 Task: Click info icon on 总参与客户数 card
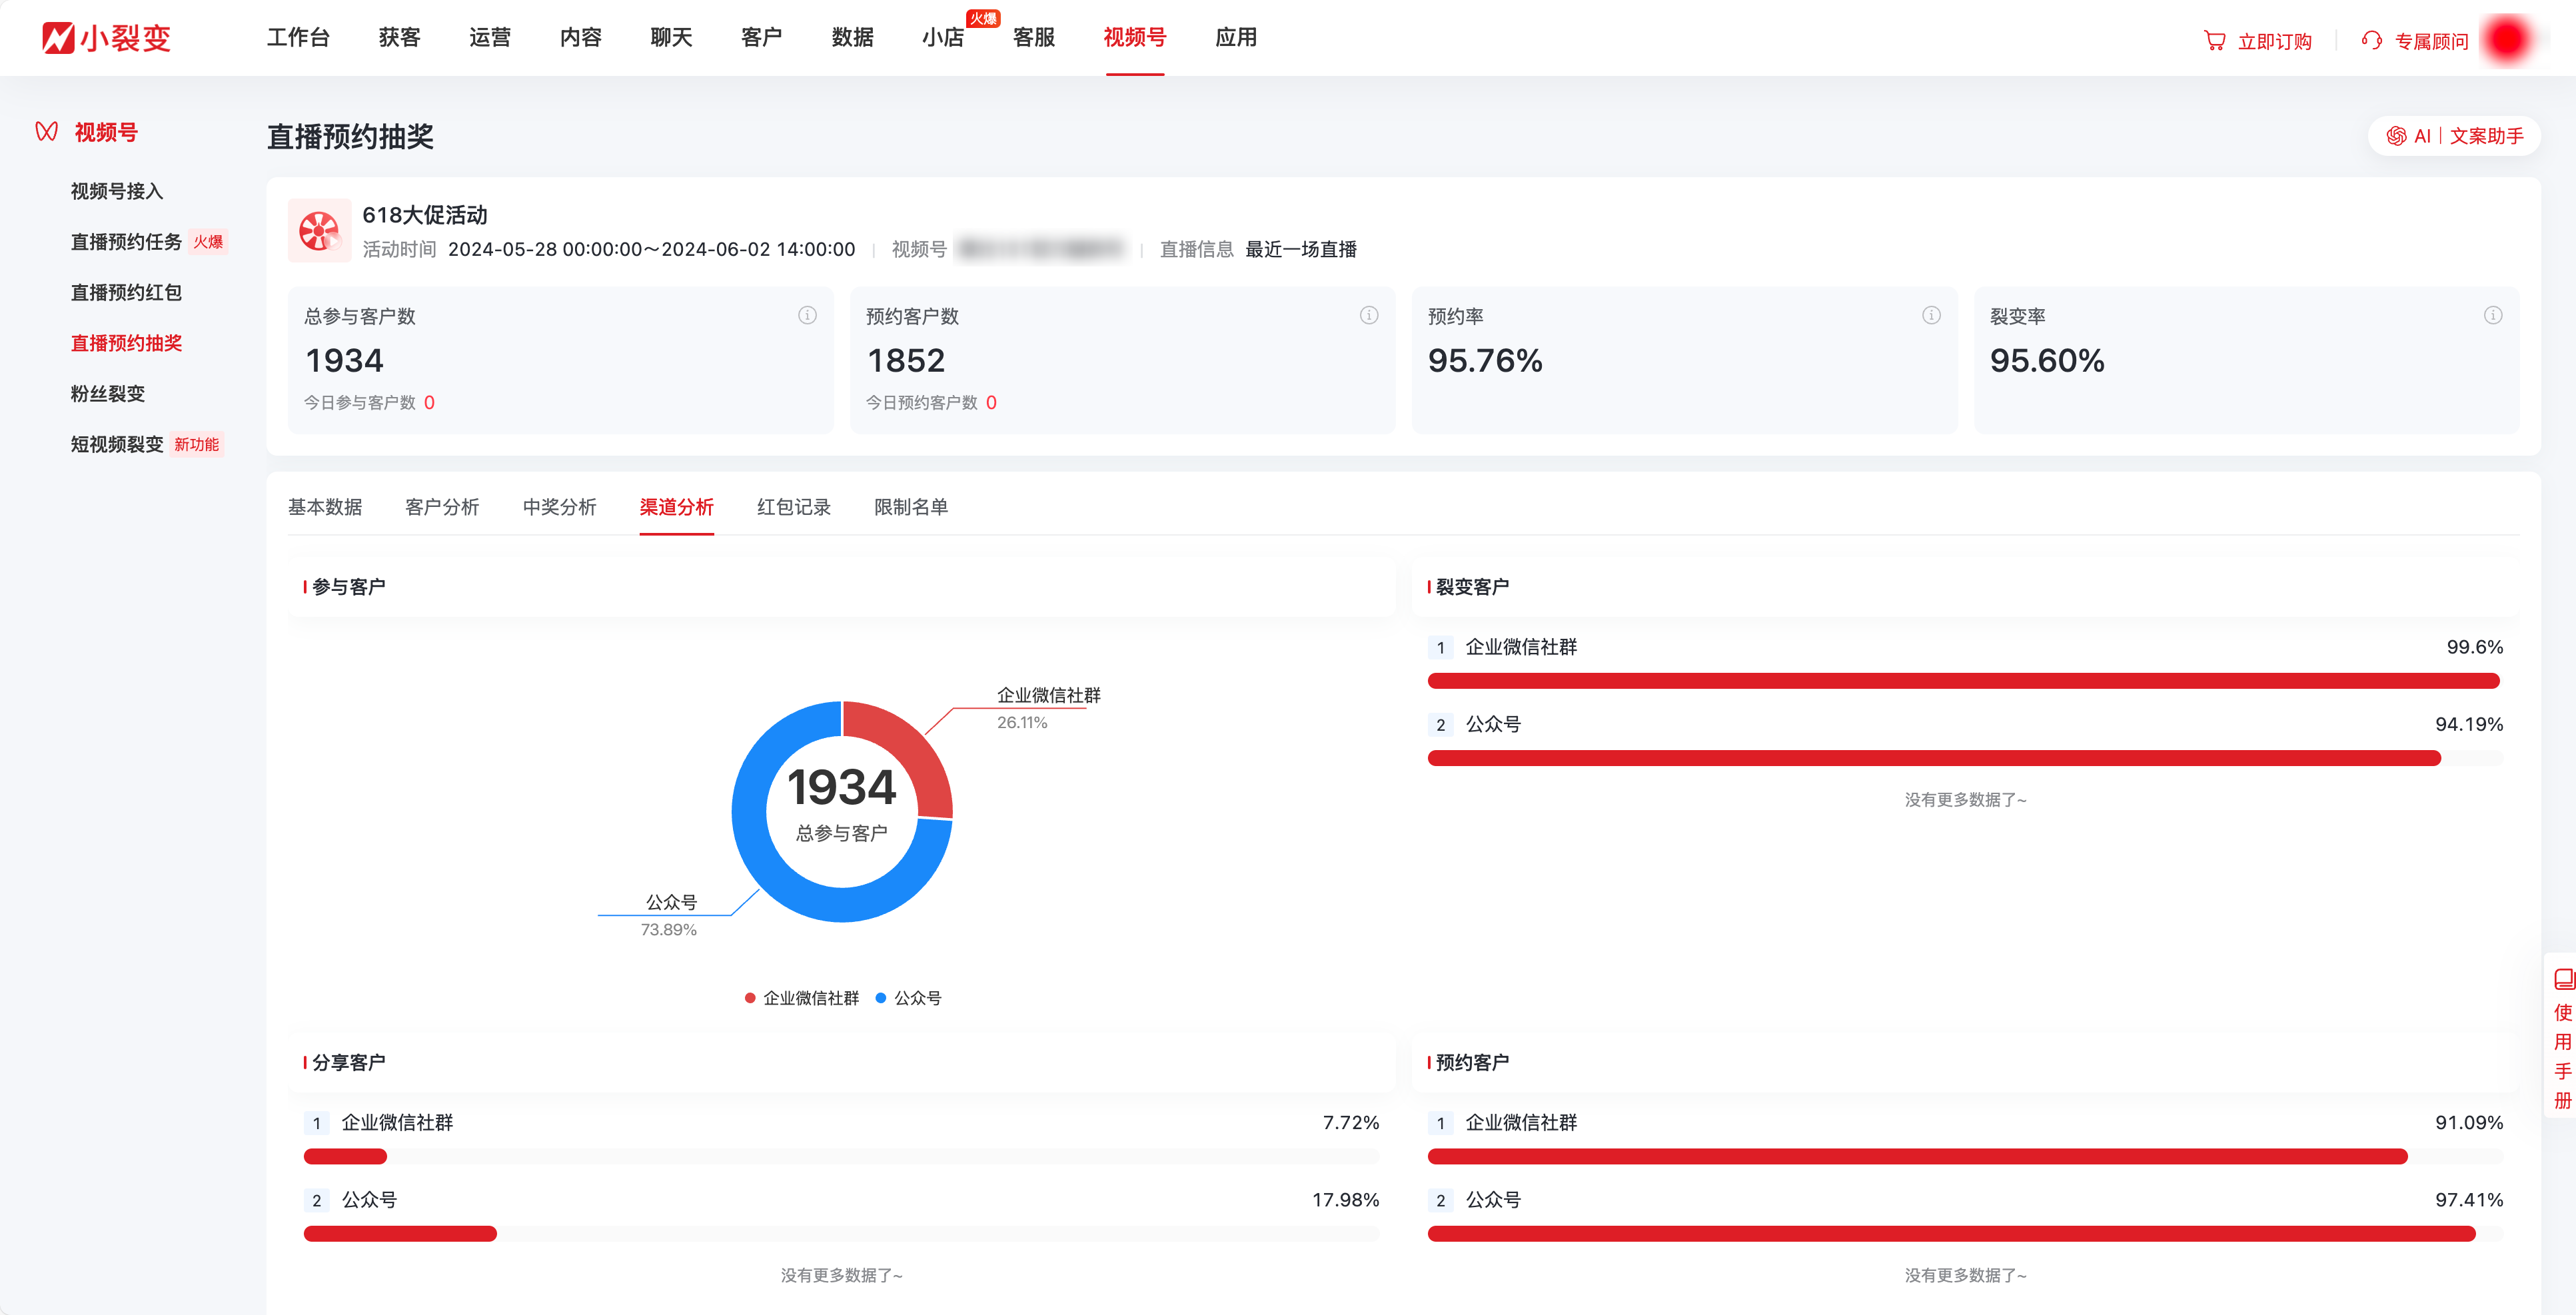click(x=807, y=316)
